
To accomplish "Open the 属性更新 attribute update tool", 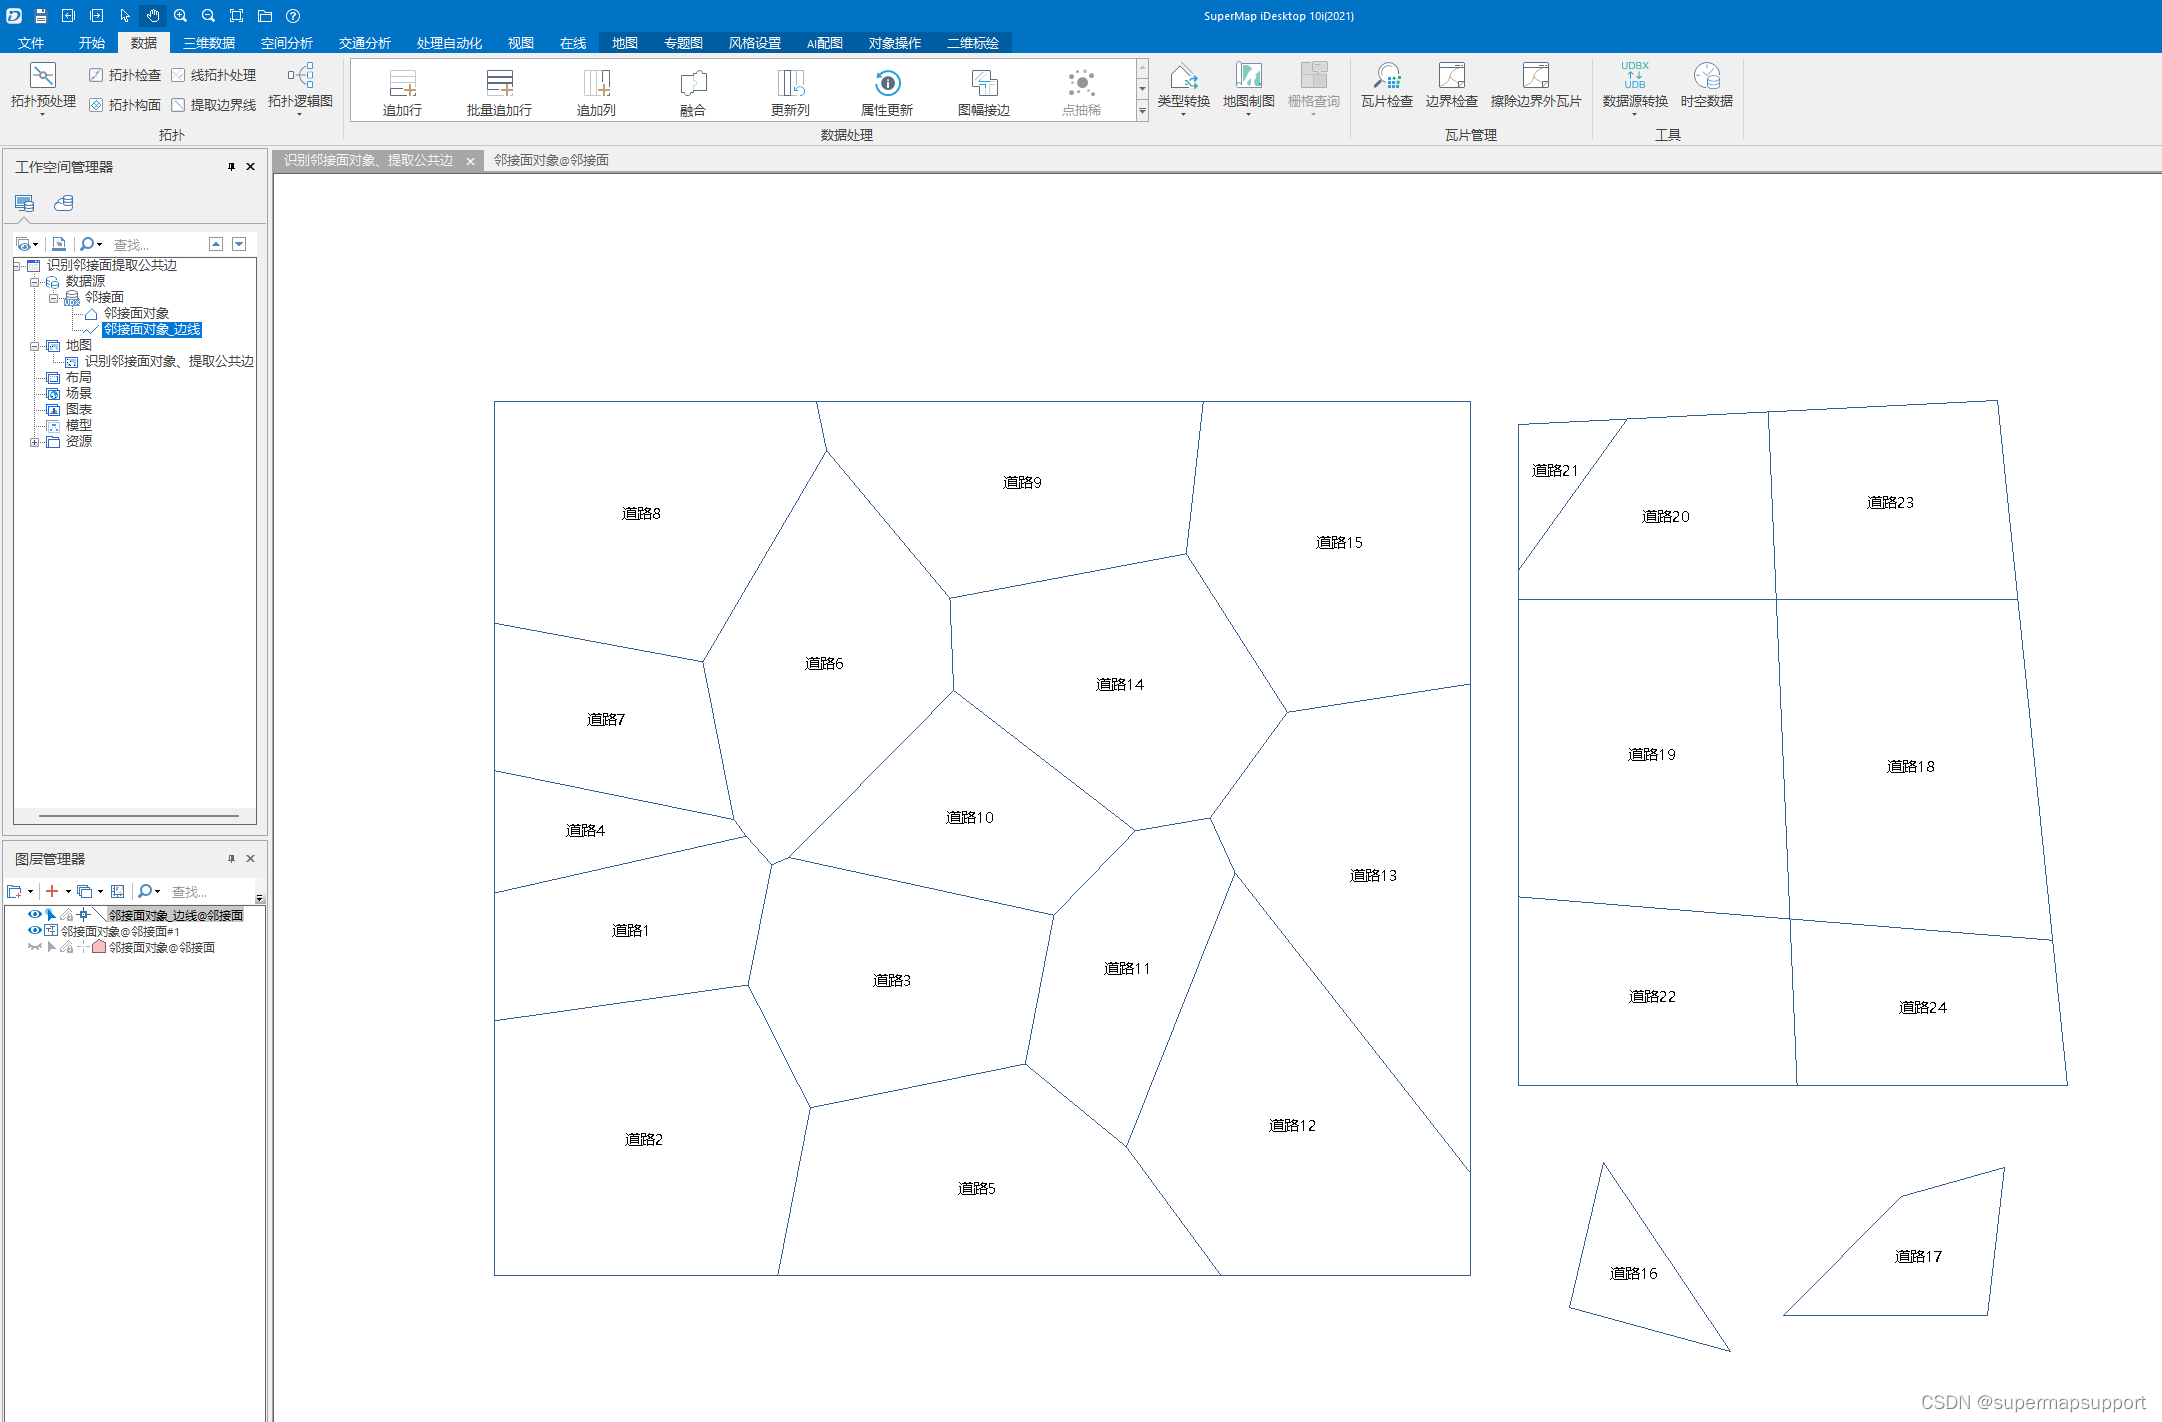I will 886,83.
